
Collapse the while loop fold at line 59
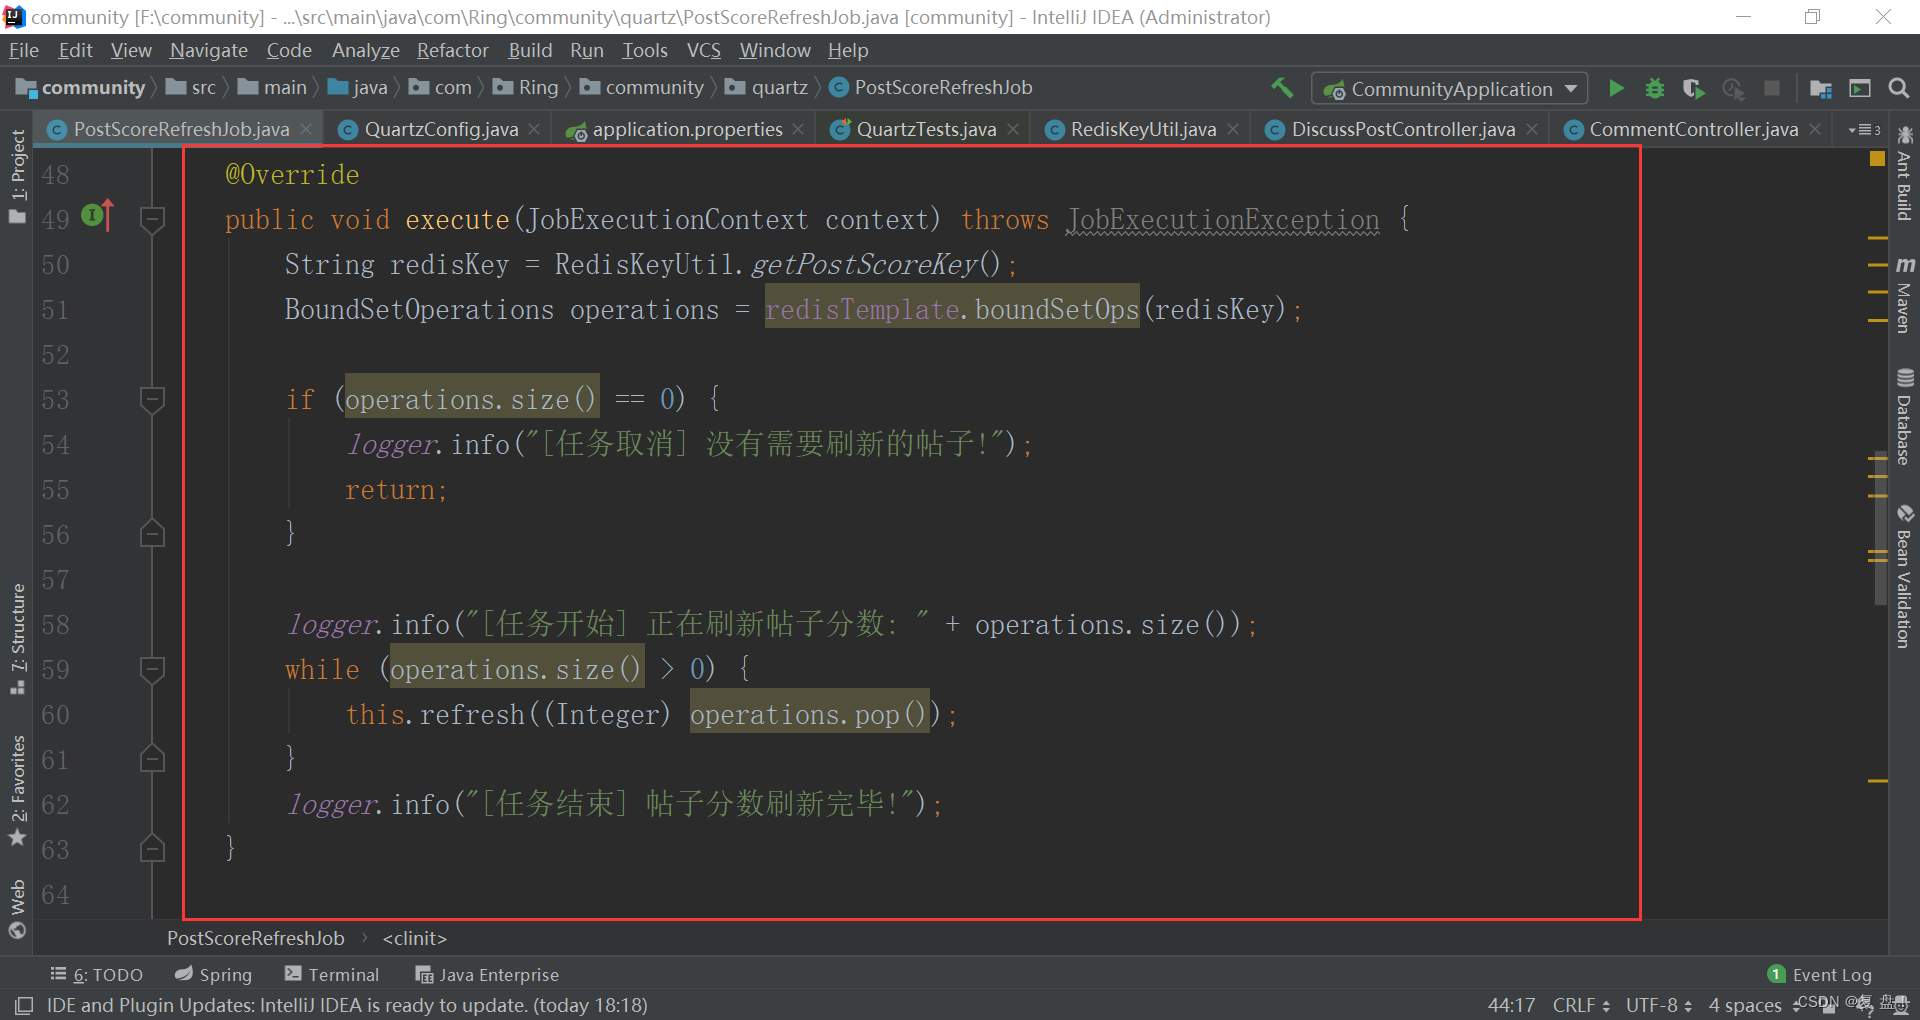pos(152,669)
